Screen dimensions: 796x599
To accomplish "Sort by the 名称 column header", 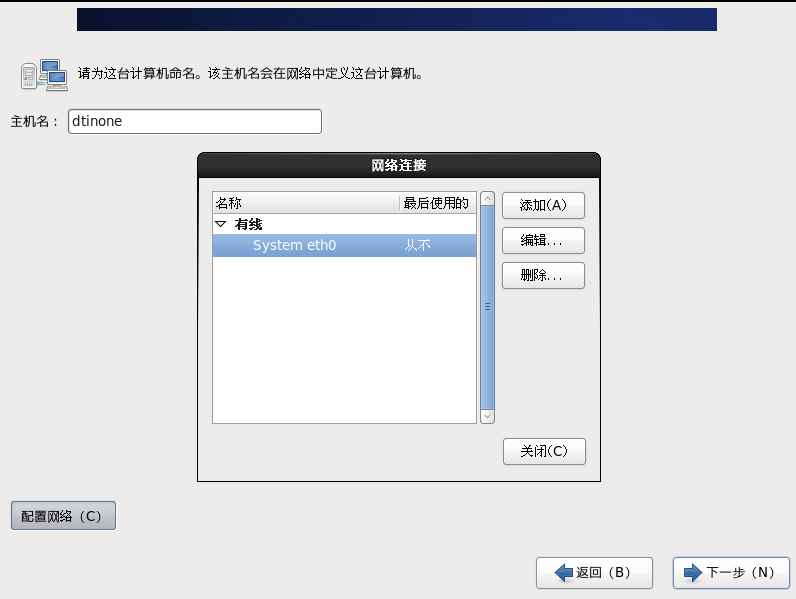I will pos(306,203).
